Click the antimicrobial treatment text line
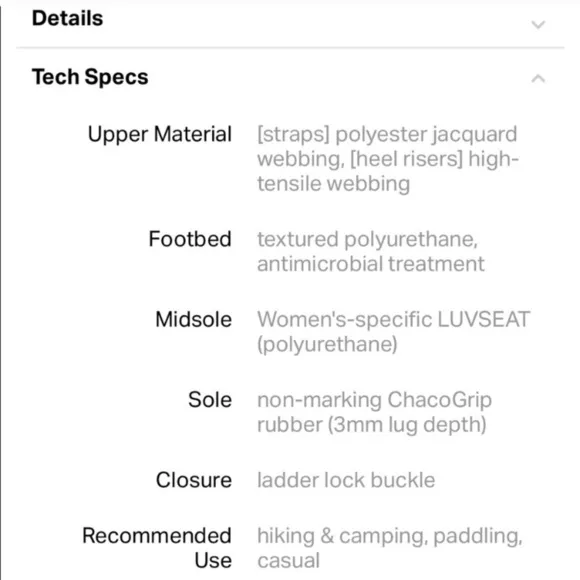The height and width of the screenshot is (580, 580). (x=371, y=264)
